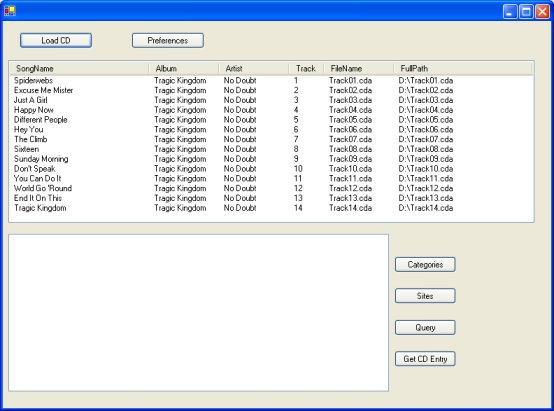
Task: Close the window
Action: [x=542, y=12]
